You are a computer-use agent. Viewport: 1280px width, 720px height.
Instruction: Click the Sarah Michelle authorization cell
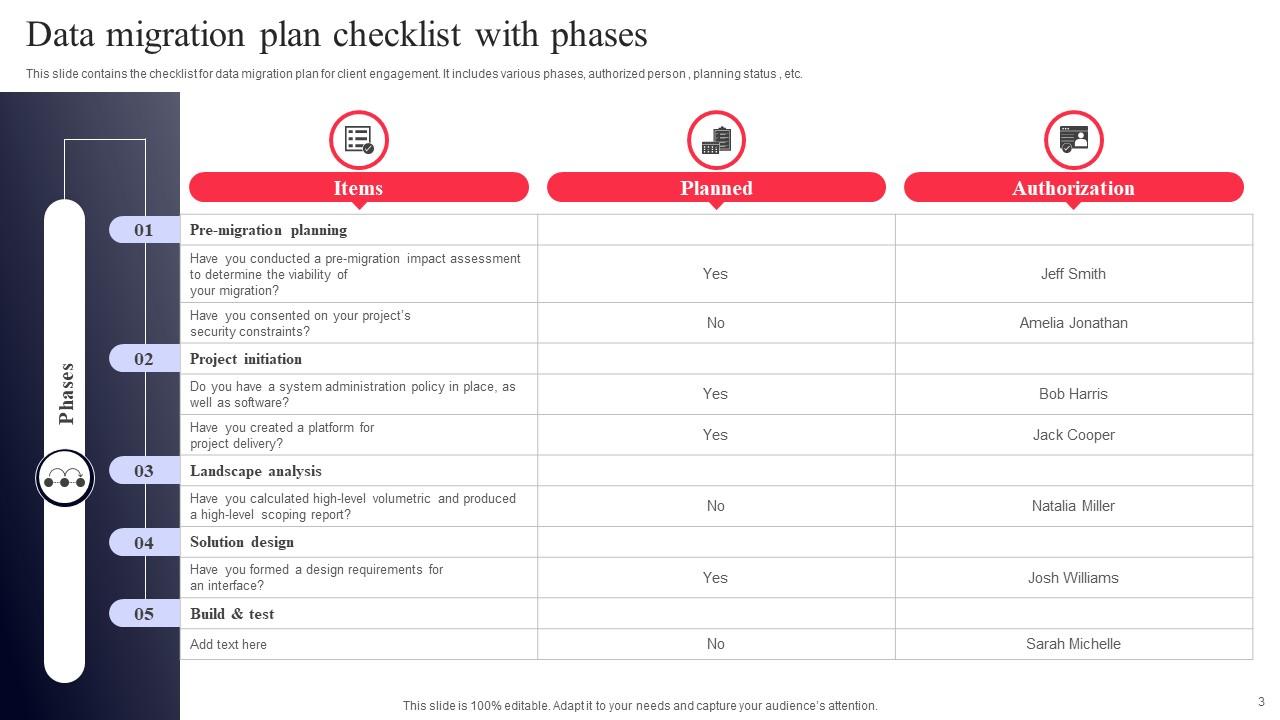pos(1073,644)
